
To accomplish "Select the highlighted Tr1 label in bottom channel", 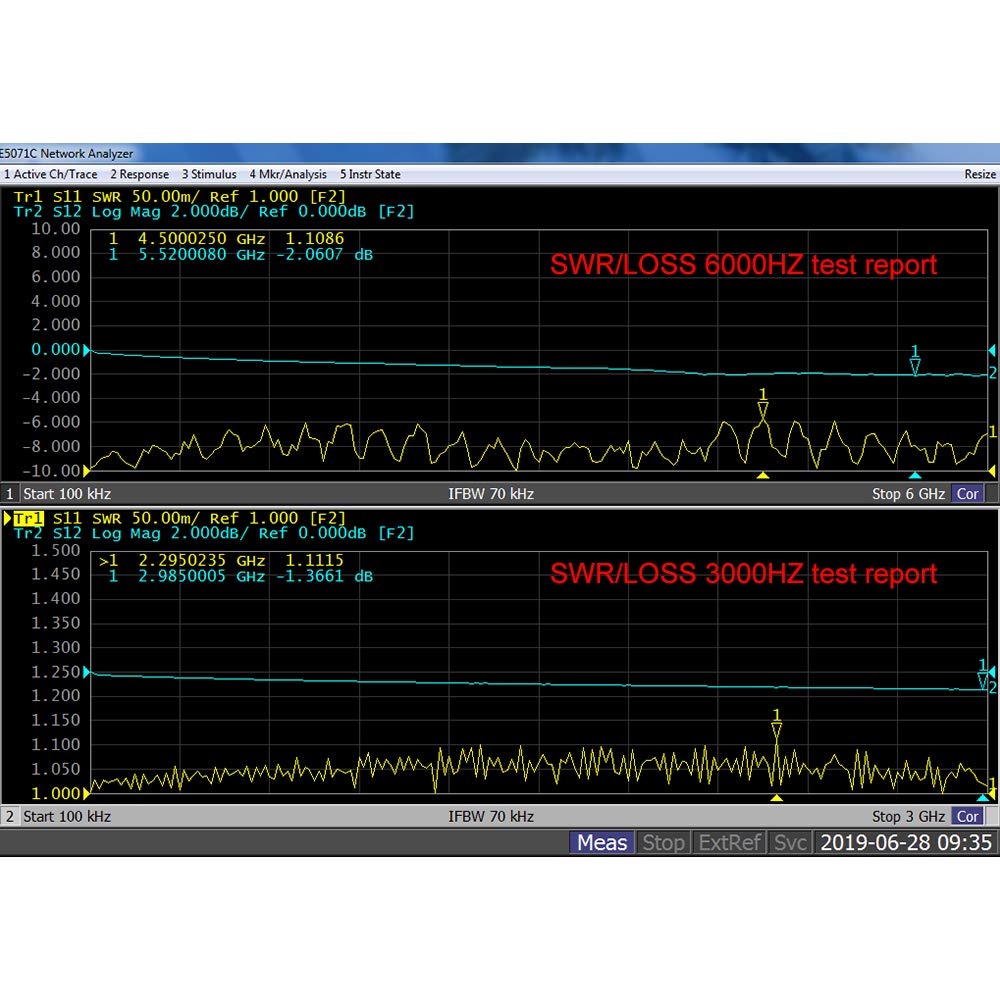I will [28, 518].
